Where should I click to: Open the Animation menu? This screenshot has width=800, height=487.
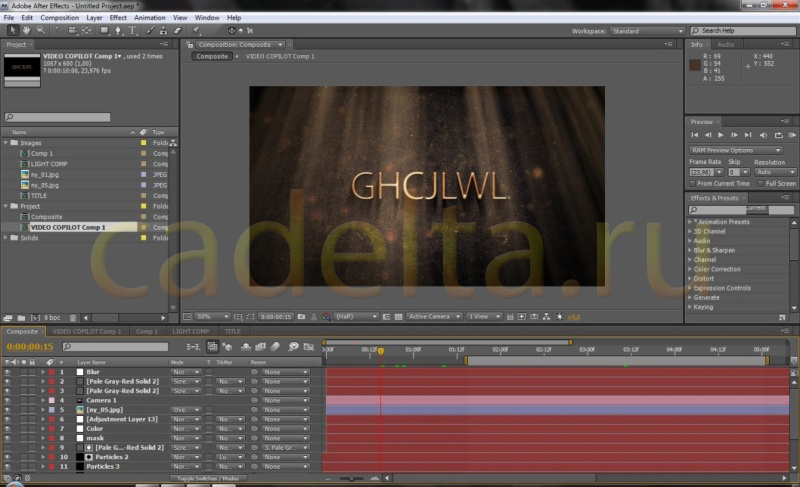pos(149,17)
